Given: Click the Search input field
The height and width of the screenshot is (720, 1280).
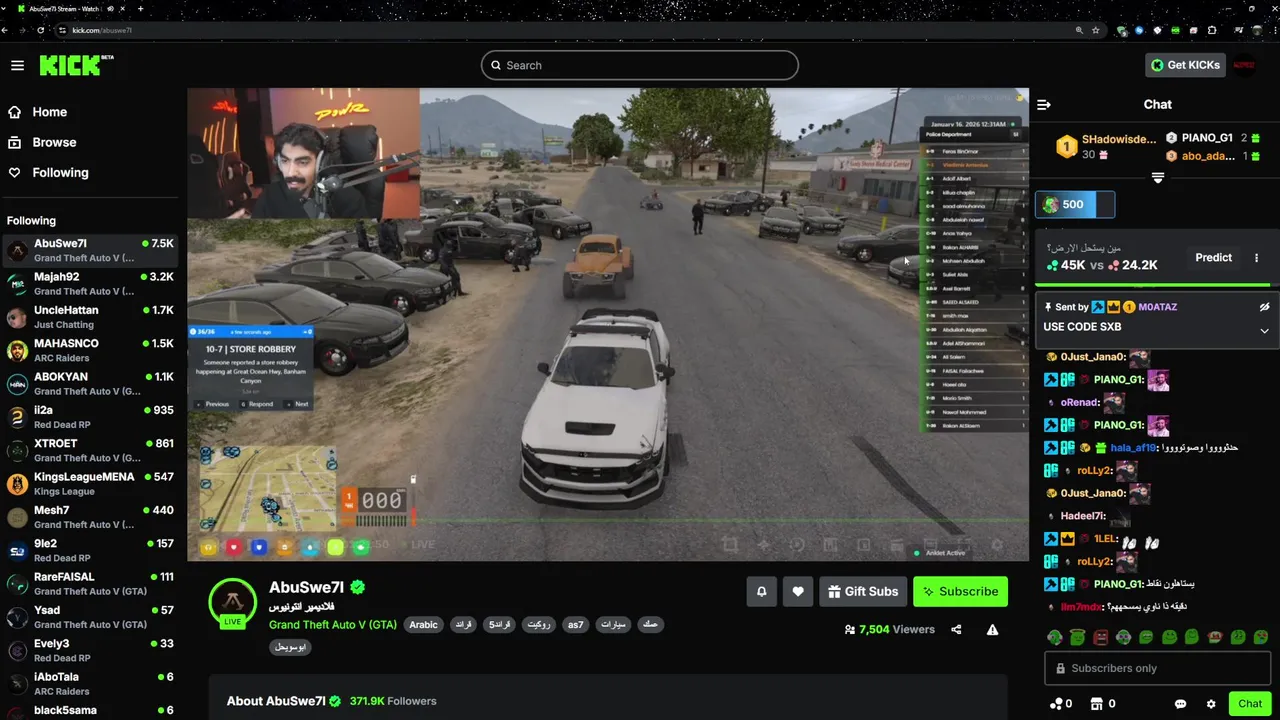Looking at the screenshot, I should point(640,65).
